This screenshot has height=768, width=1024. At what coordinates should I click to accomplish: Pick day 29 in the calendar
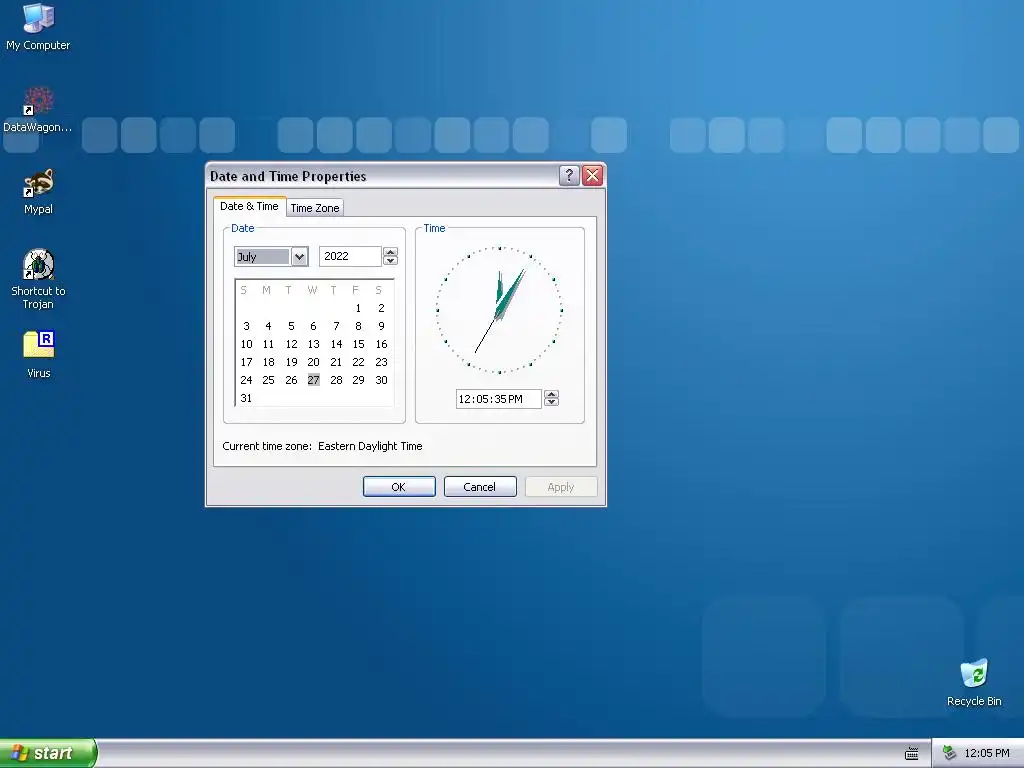click(x=358, y=380)
